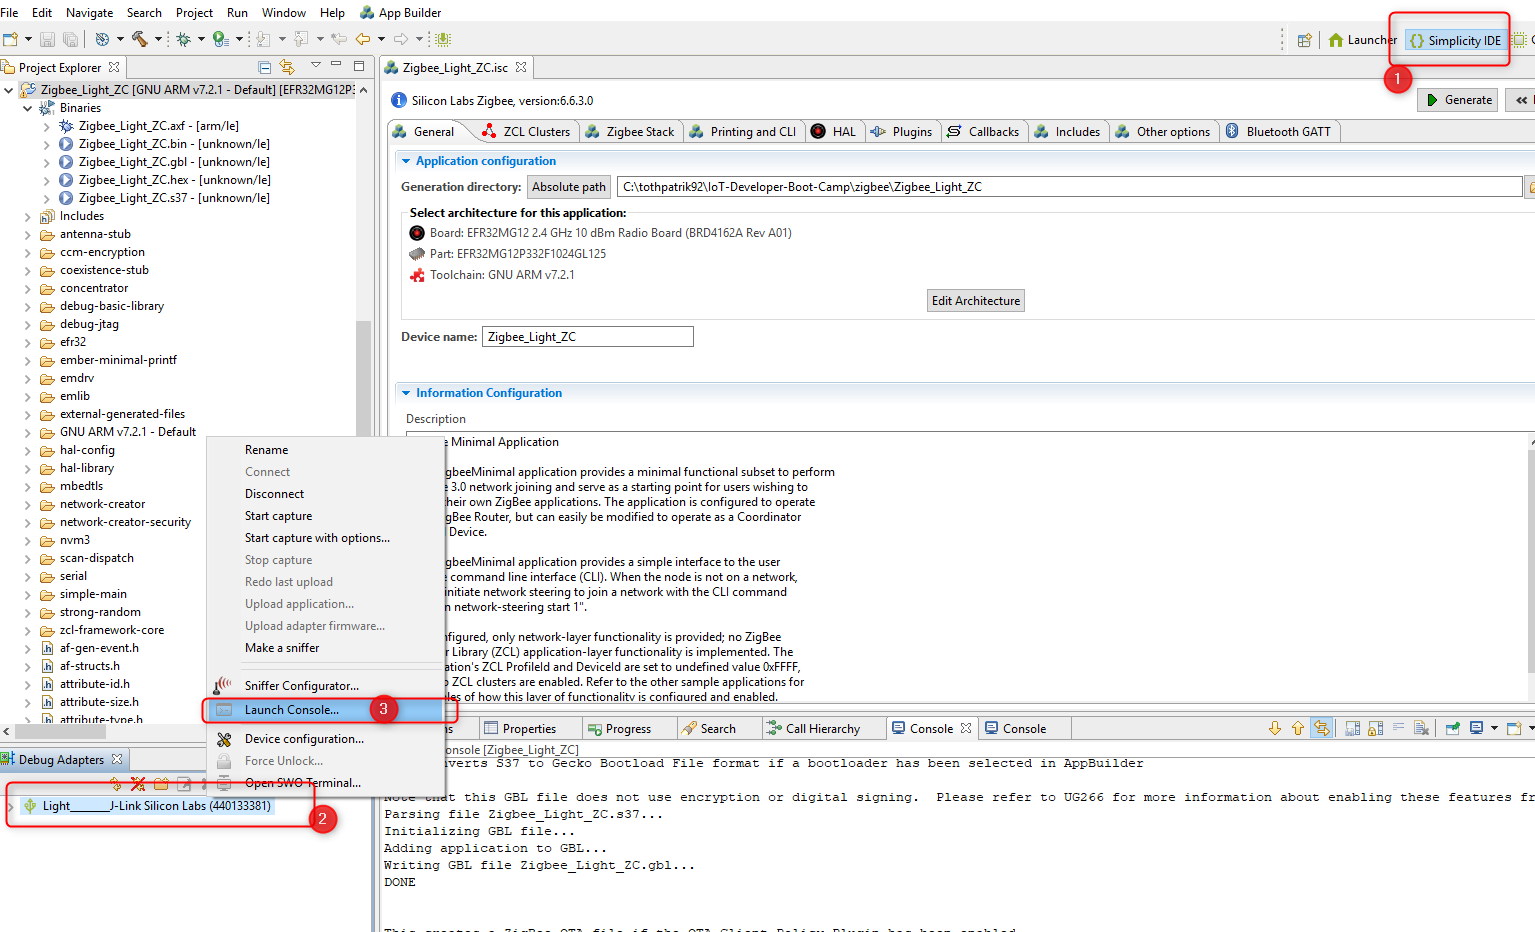This screenshot has width=1535, height=932.
Task: Switch to Simplicity IDE perspective
Action: click(1455, 40)
